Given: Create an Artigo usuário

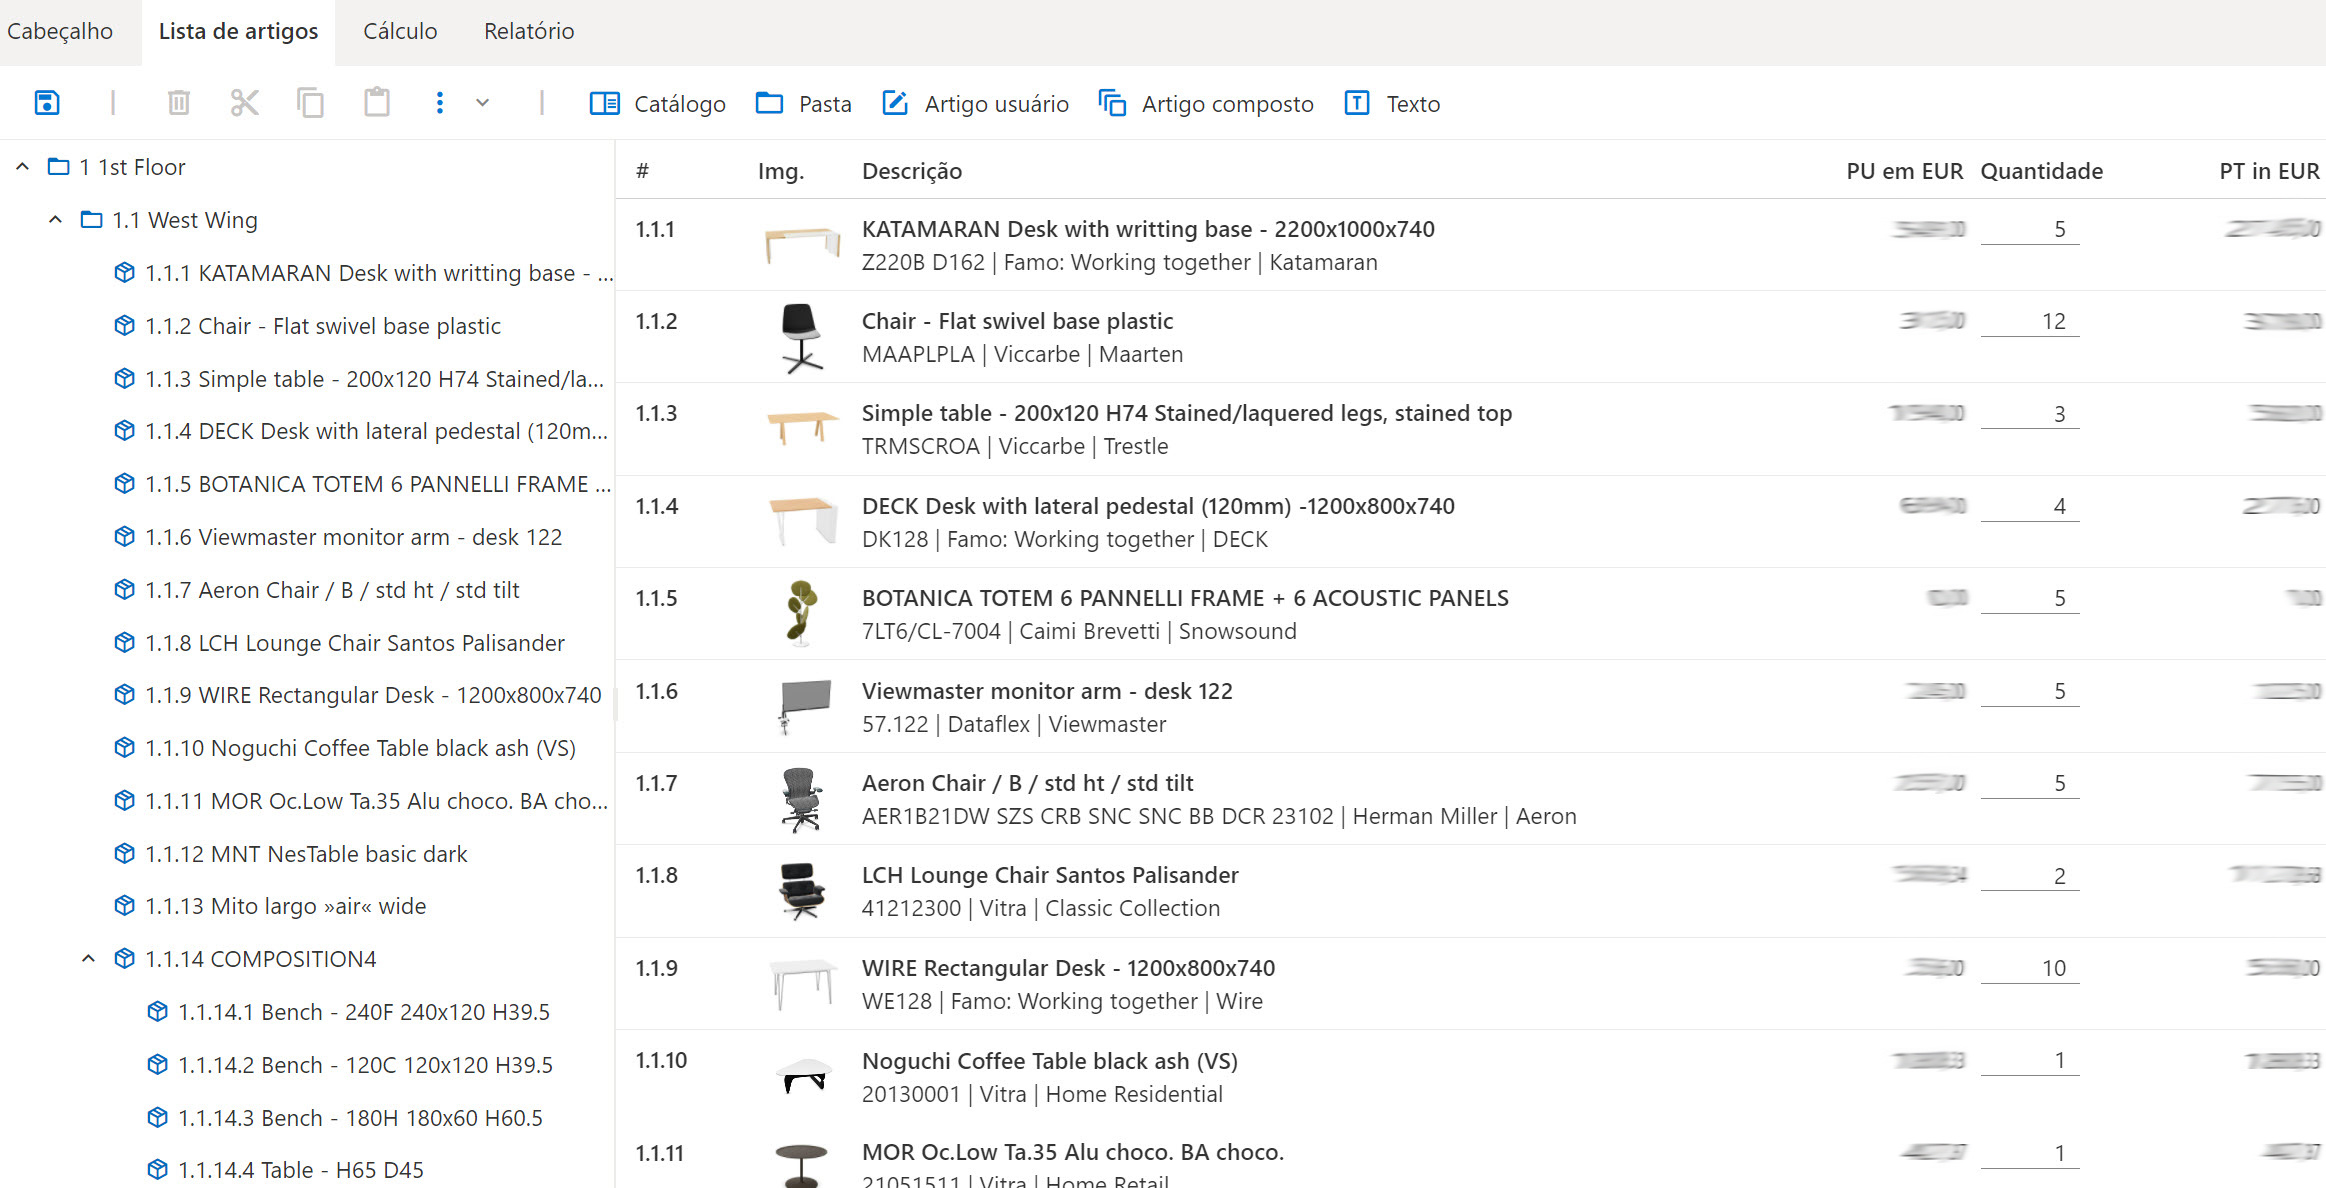Looking at the screenshot, I should 975,104.
